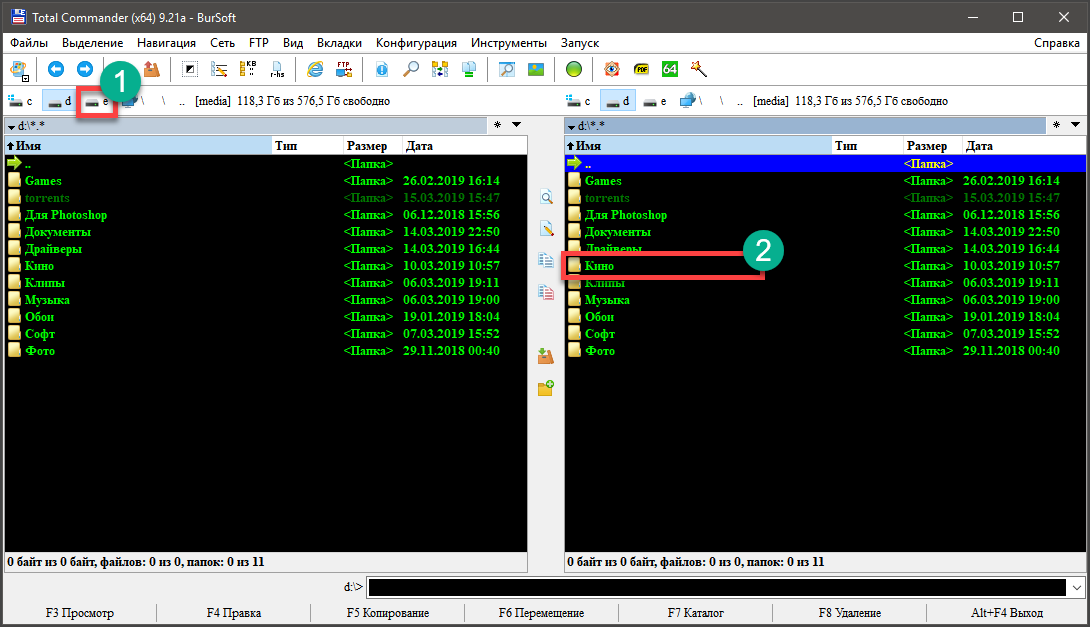This screenshot has height=627, width=1090.
Task: Click the magic wand toolbar icon
Action: click(x=699, y=69)
